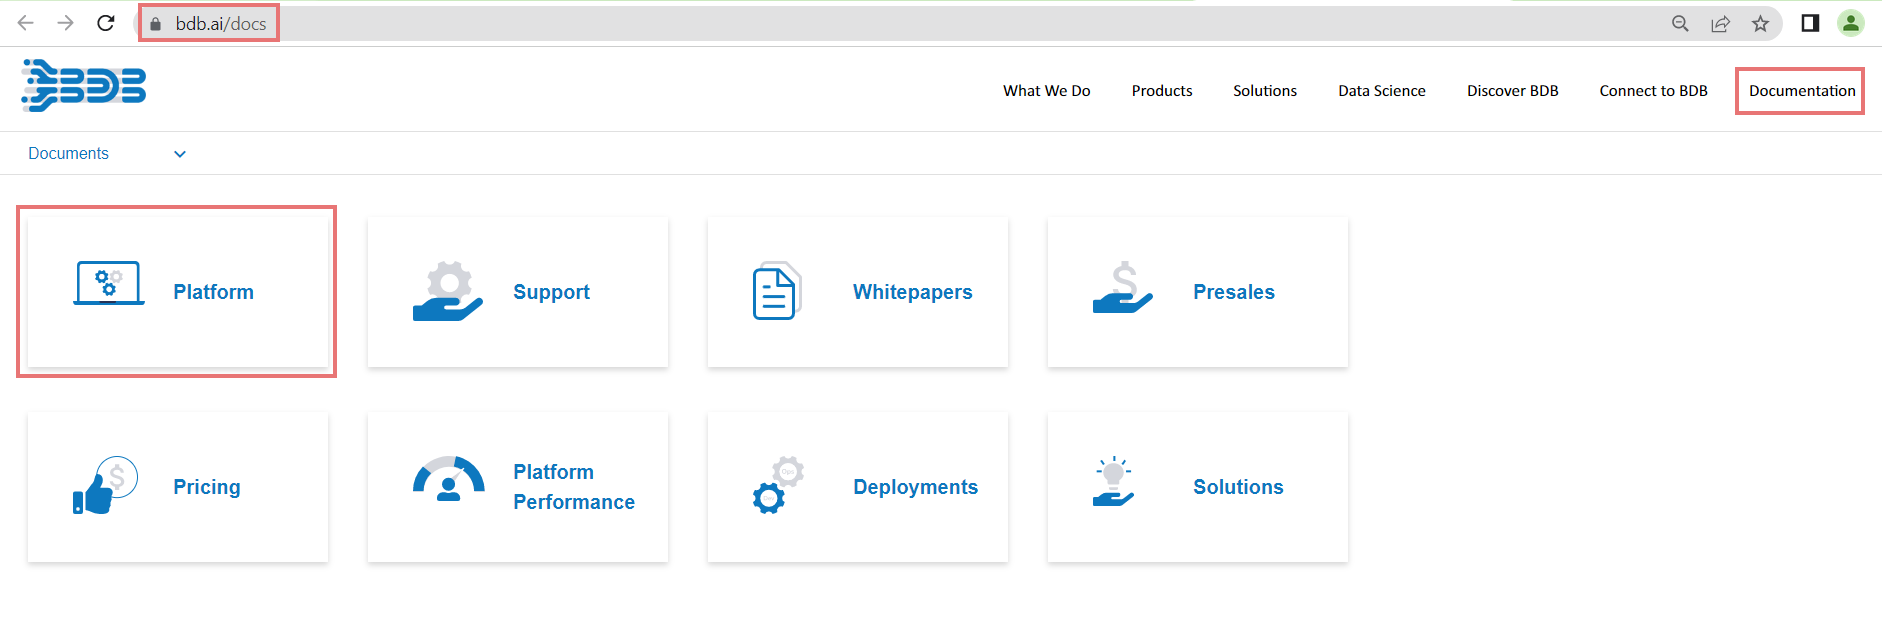Click the Support hand-and-gear icon
This screenshot has width=1882, height=620.
448,292
